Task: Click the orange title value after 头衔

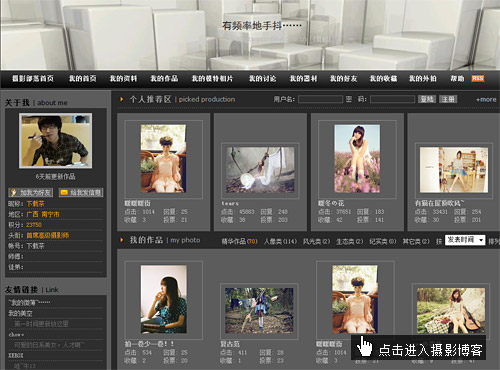Action: (48, 235)
